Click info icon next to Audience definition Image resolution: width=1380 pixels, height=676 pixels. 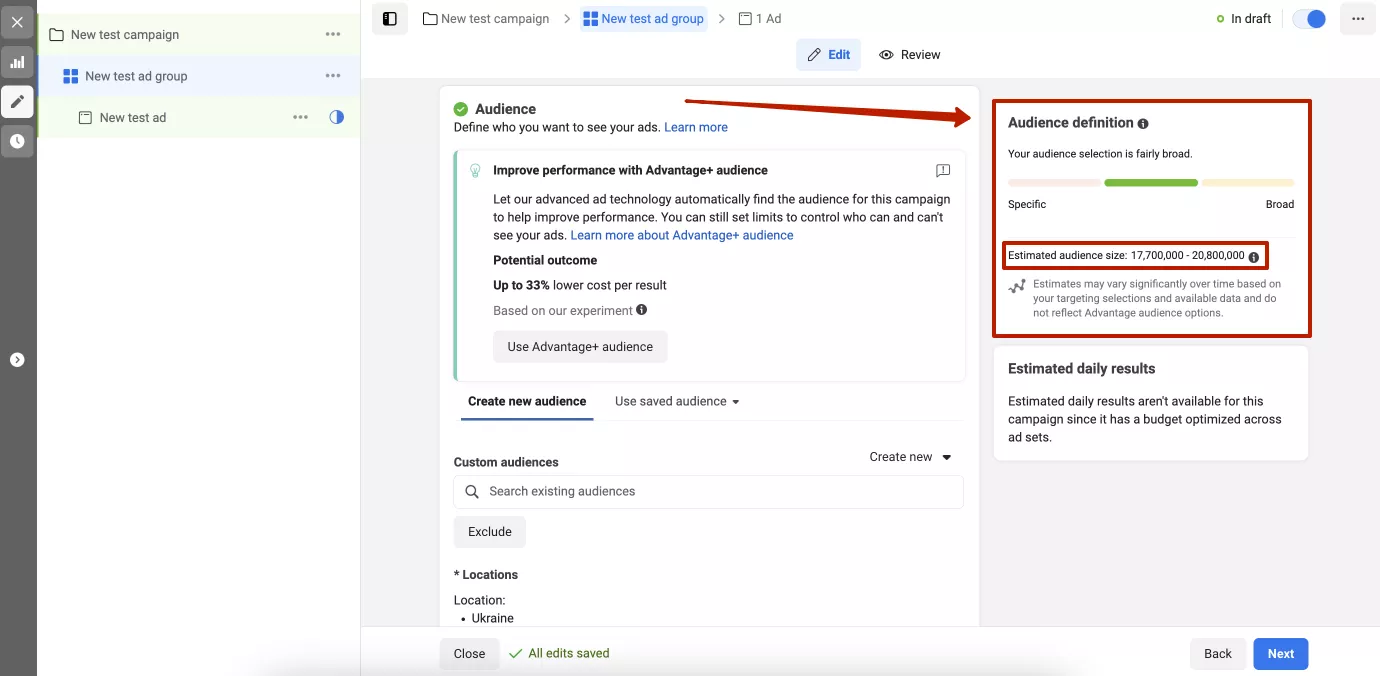1143,124
